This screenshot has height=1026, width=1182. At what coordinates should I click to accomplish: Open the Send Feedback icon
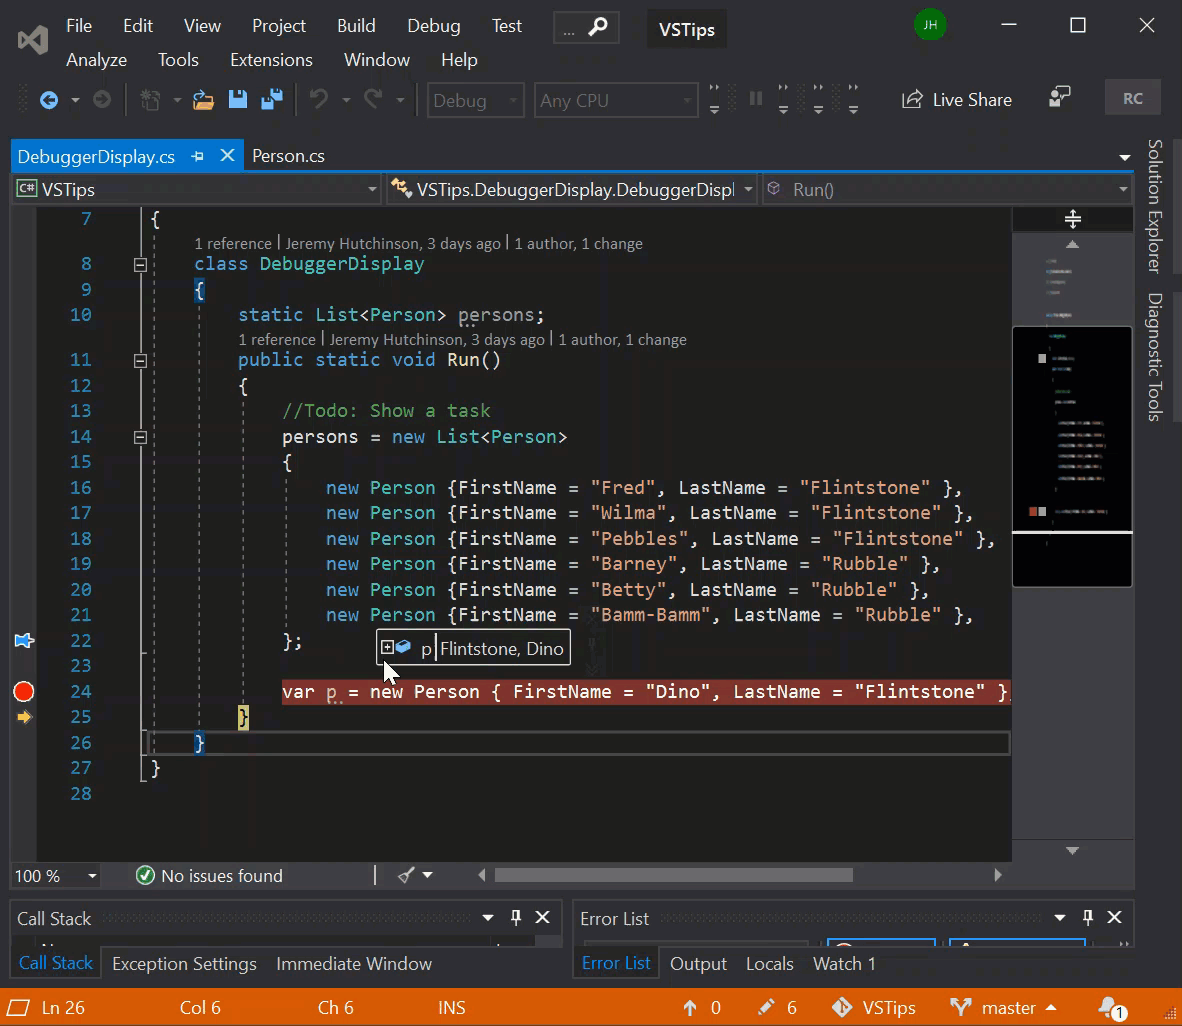pos(1060,98)
